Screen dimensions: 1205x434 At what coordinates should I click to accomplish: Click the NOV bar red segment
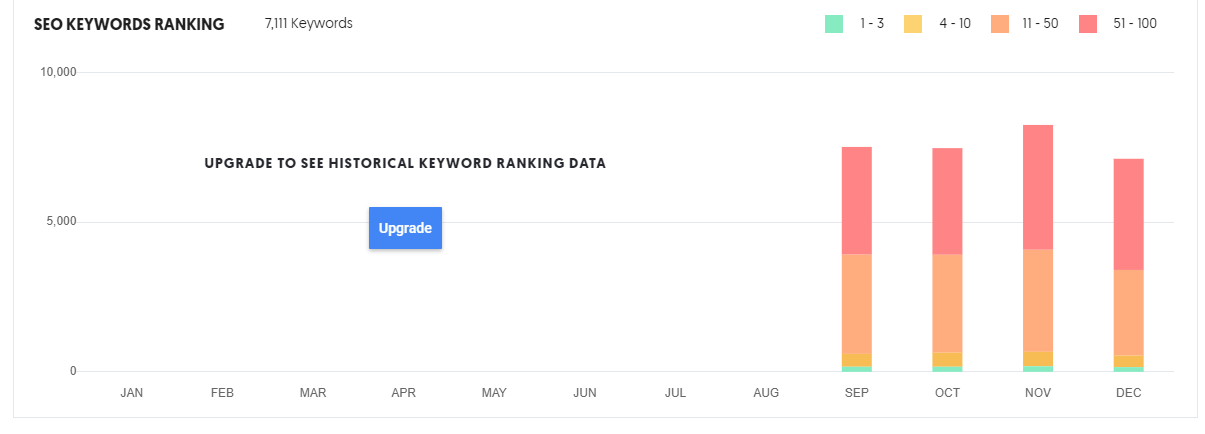point(1038,187)
